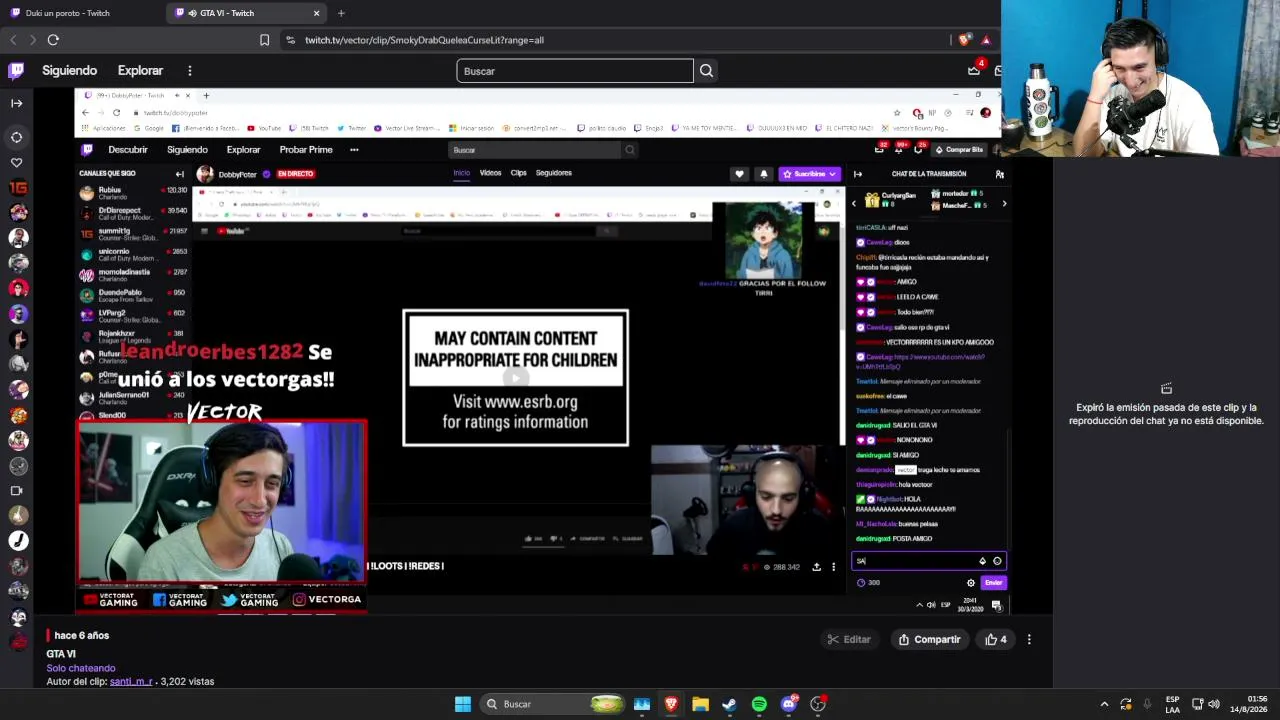Viewport: 1280px width, 720px height.
Task: Click the heart icon in the sidebar
Action: coord(17,162)
